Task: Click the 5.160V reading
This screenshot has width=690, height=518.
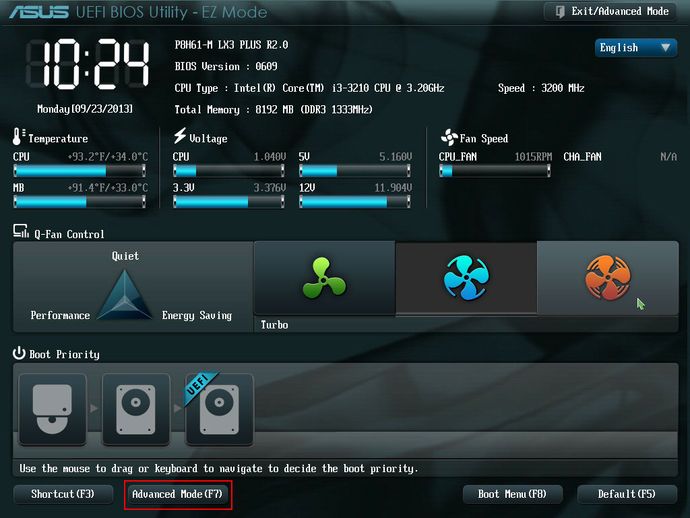Action: (x=396, y=157)
